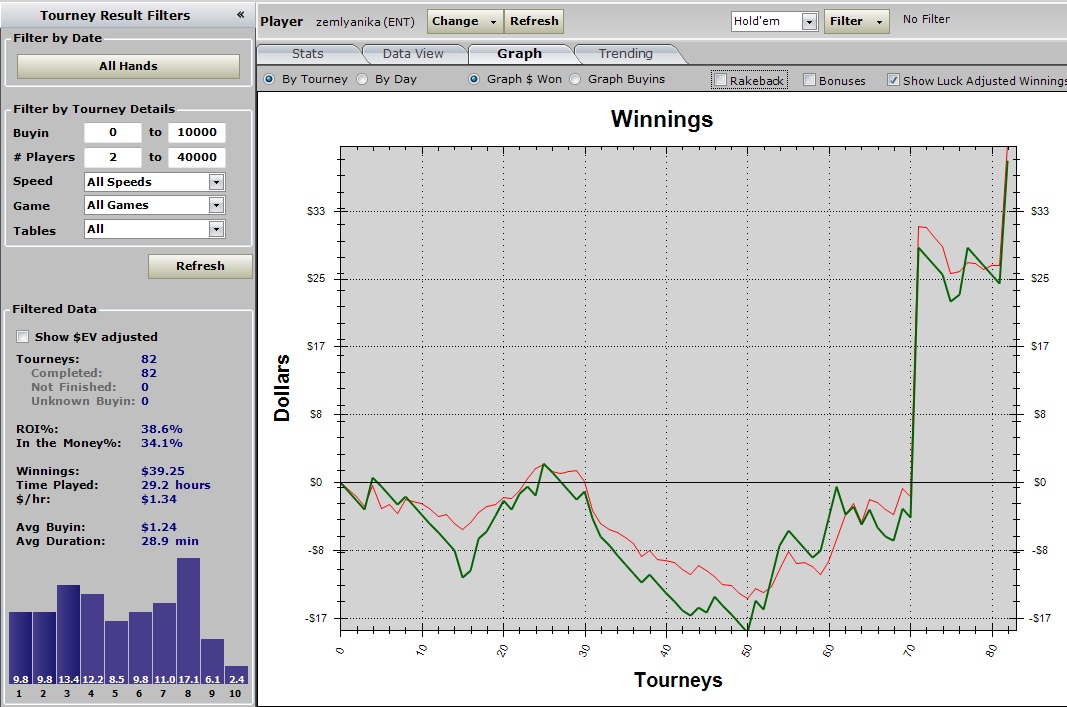Viewport: 1067px width, 707px height.
Task: Click the minimum Buyin input field
Action: pos(112,133)
